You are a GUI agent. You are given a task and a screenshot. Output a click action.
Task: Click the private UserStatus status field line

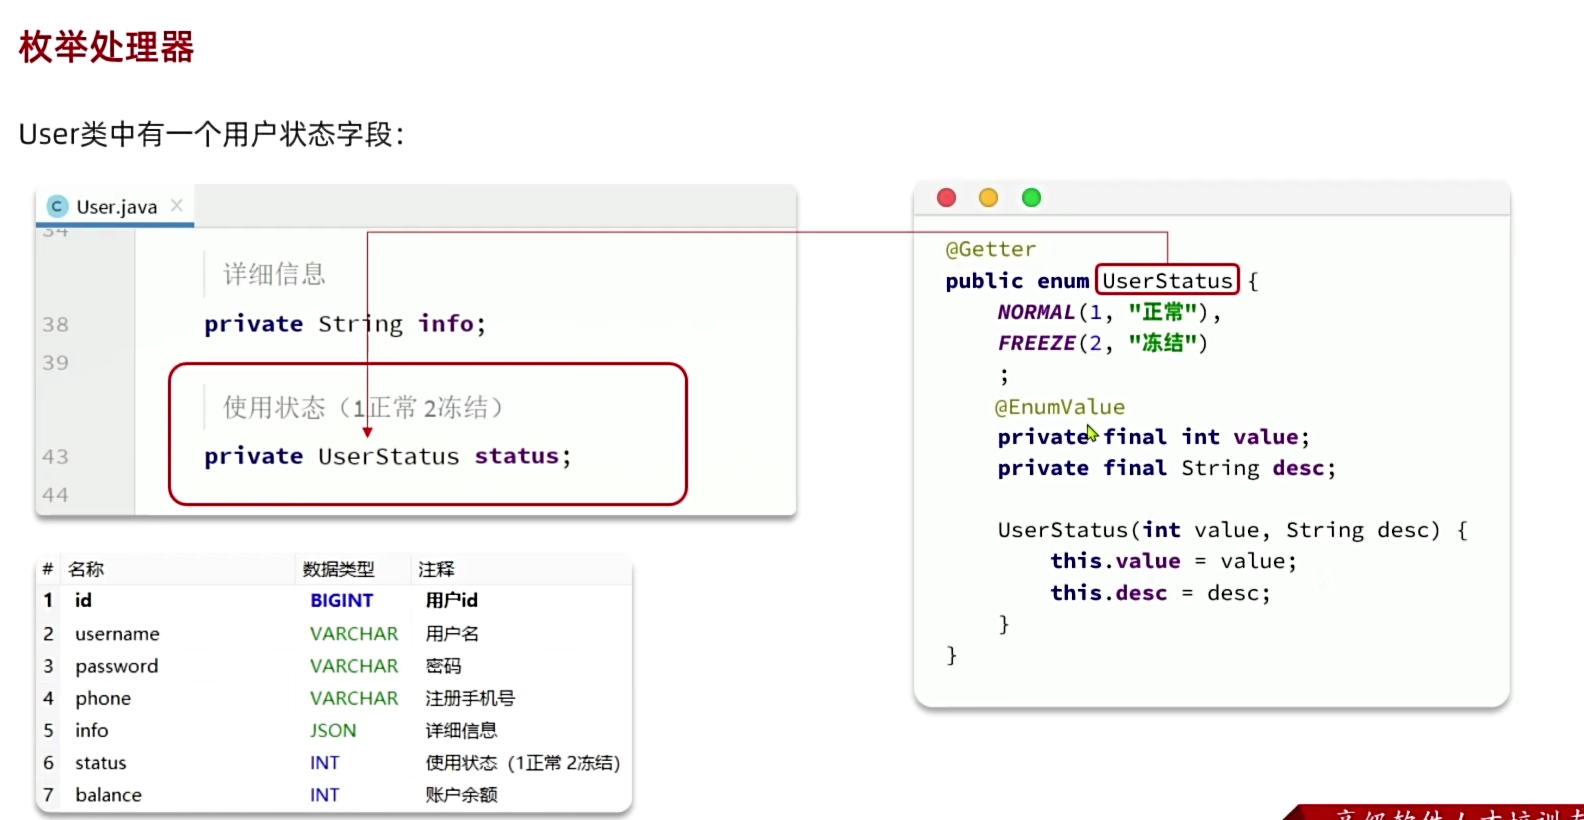(388, 457)
